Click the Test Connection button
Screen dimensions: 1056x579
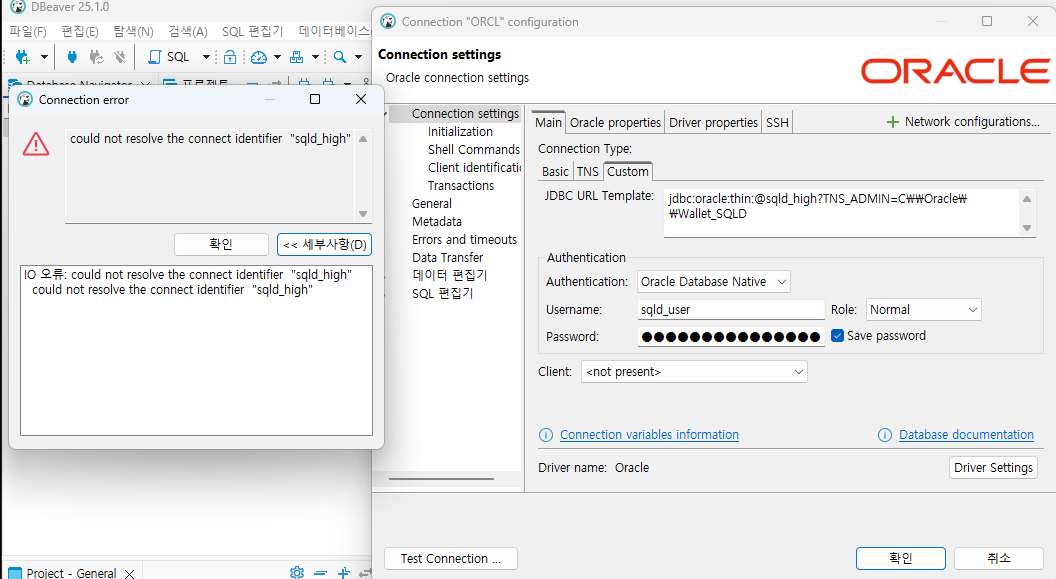click(x=451, y=559)
